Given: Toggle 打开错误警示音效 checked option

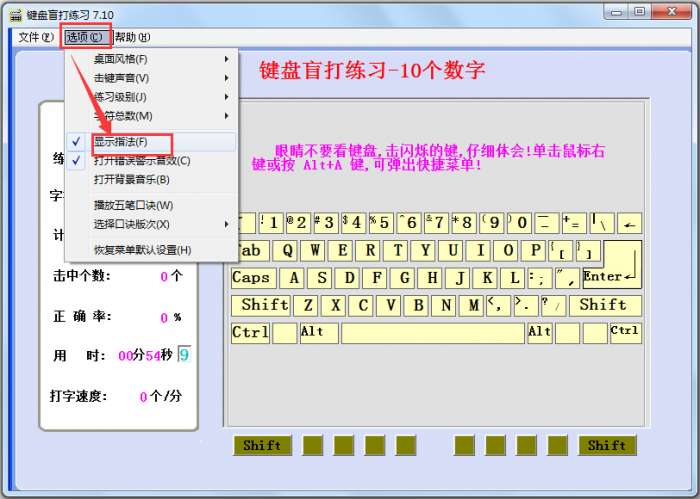Looking at the screenshot, I should [x=141, y=160].
